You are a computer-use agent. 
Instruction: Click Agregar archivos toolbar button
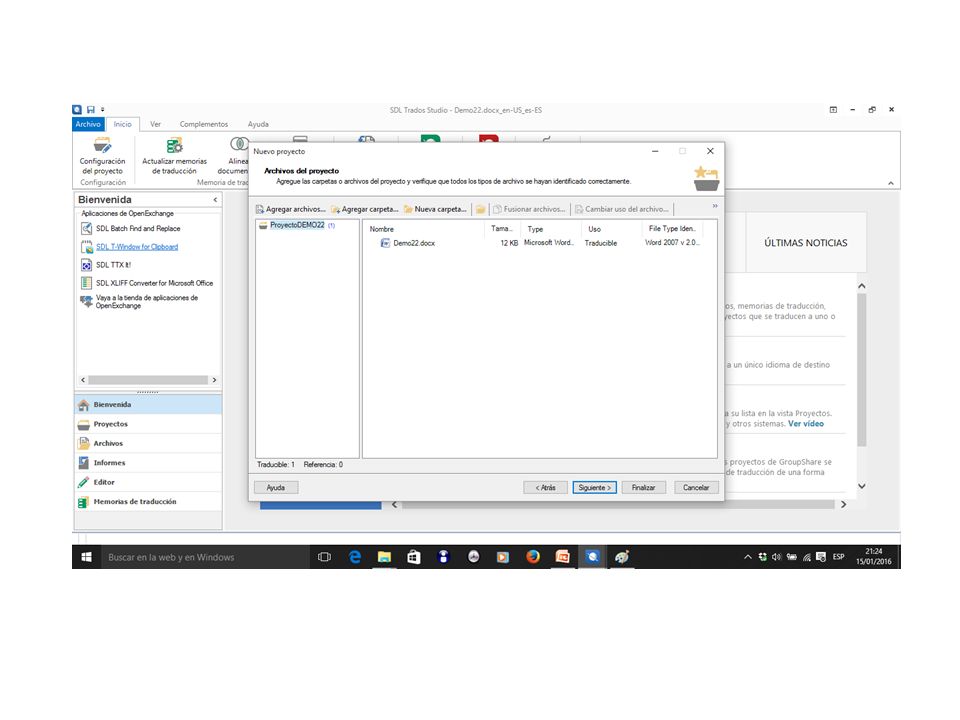(x=290, y=209)
